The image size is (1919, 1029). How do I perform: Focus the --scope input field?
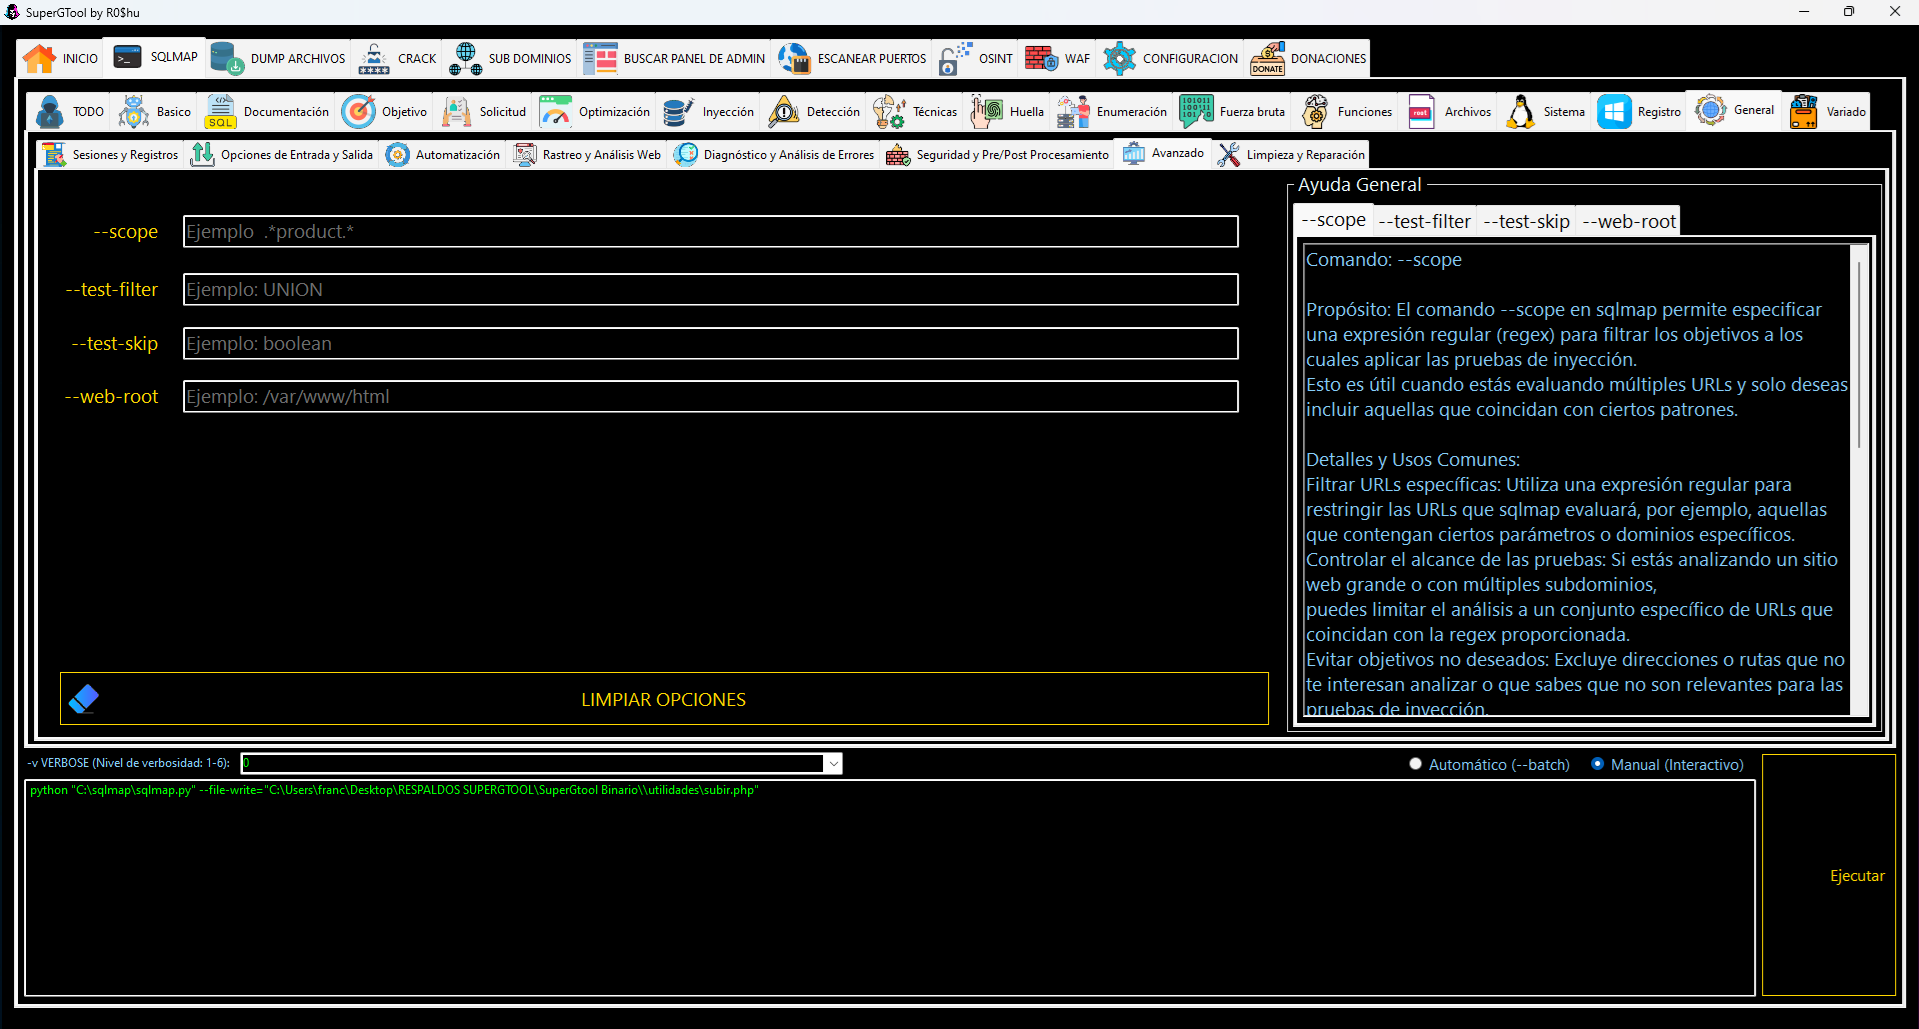point(711,232)
